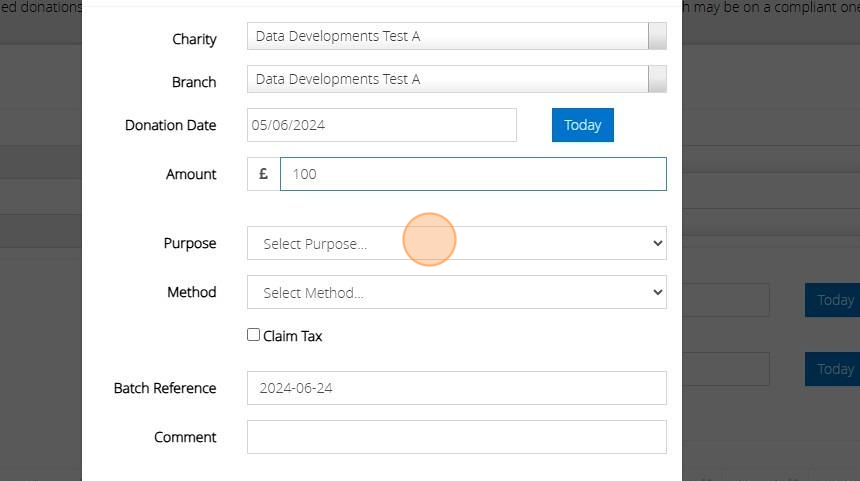The image size is (860, 481).
Task: Click the Branch field text box
Action: (x=447, y=79)
